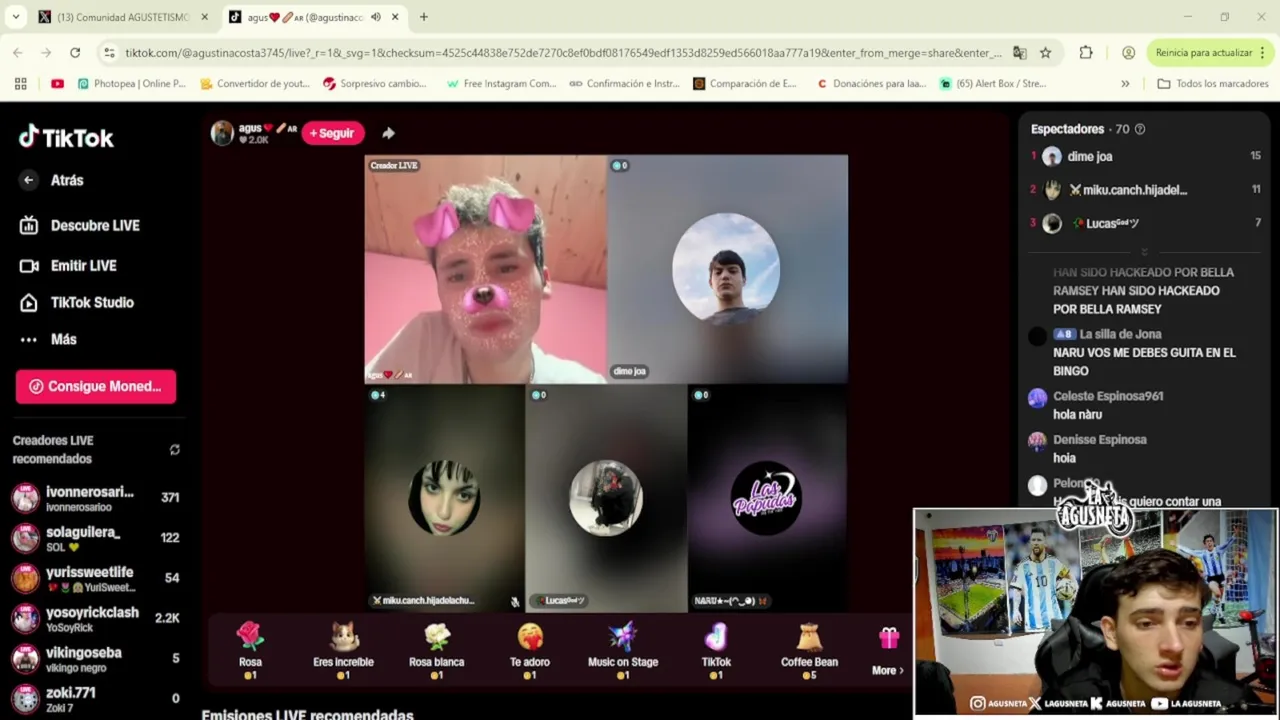This screenshot has width=1280, height=720.
Task: Translate this page icon
Action: click(1019, 52)
